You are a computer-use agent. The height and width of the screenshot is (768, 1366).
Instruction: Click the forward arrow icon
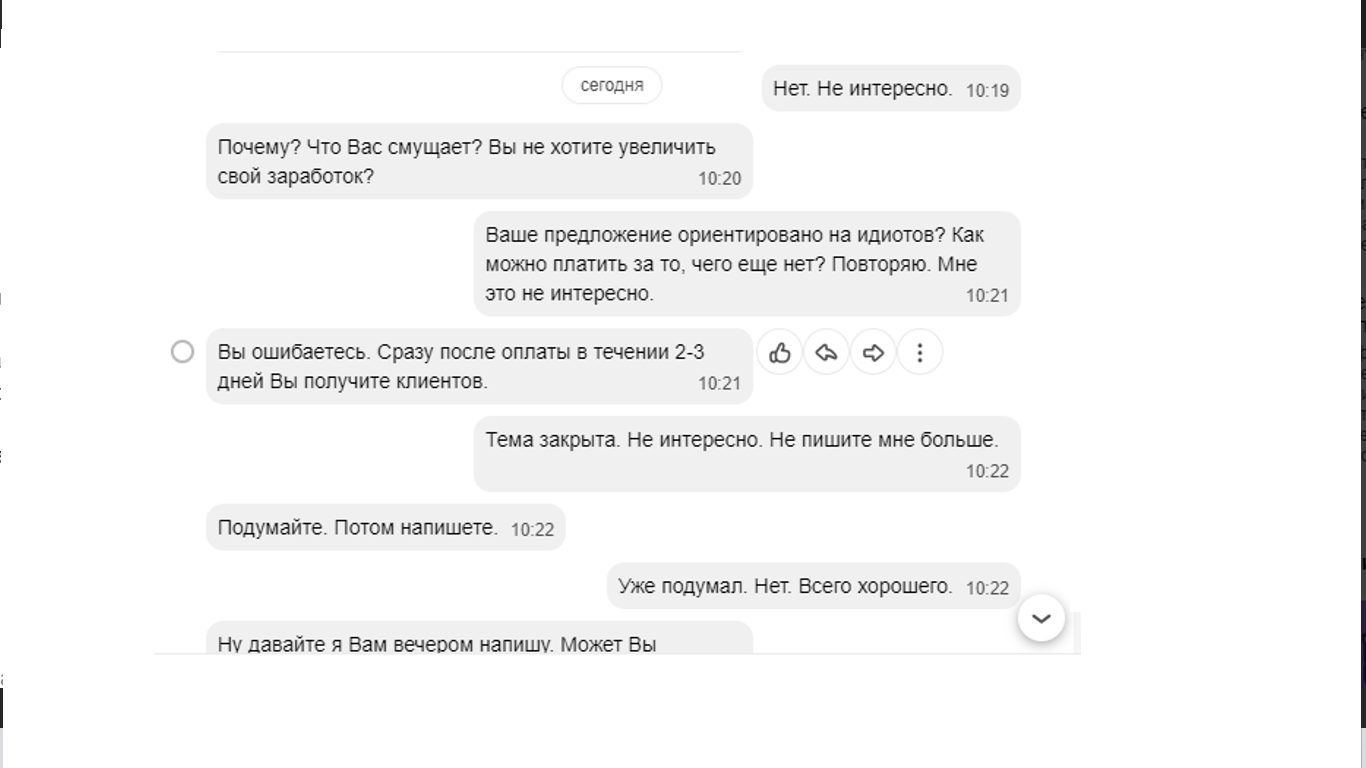(873, 352)
